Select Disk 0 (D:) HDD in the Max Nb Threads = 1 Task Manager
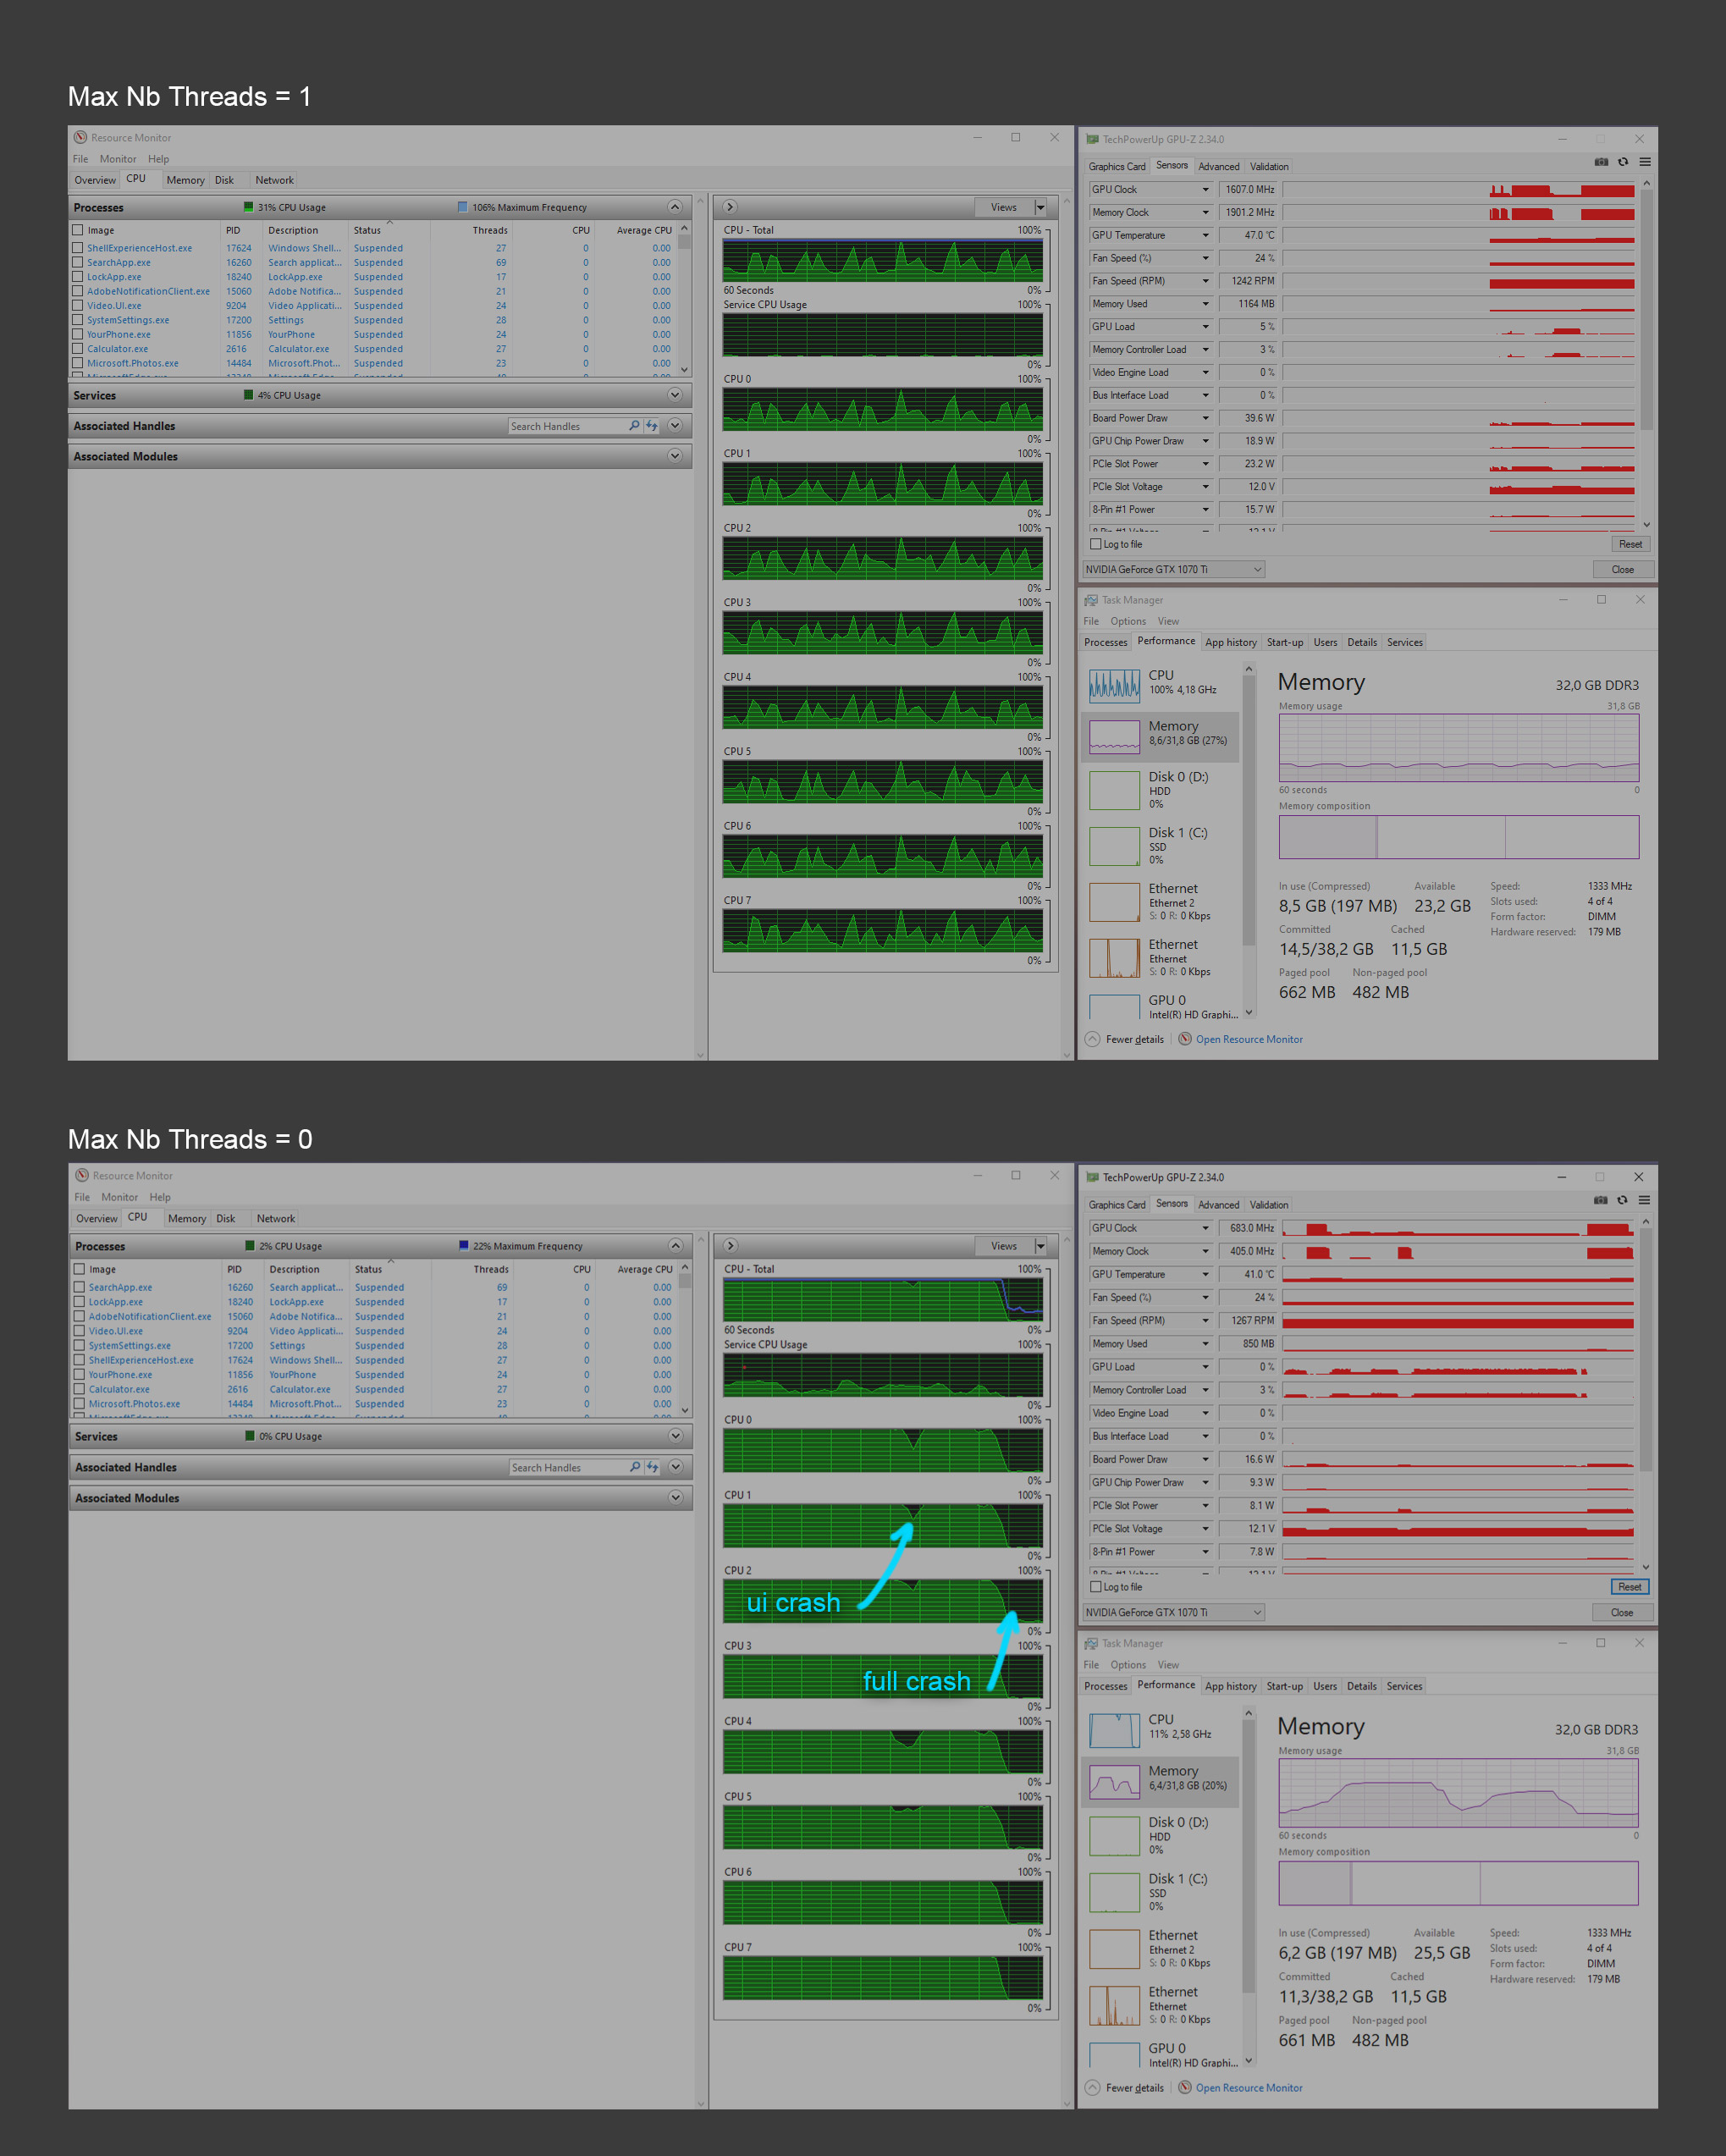This screenshot has width=1726, height=2156. [x=1161, y=790]
